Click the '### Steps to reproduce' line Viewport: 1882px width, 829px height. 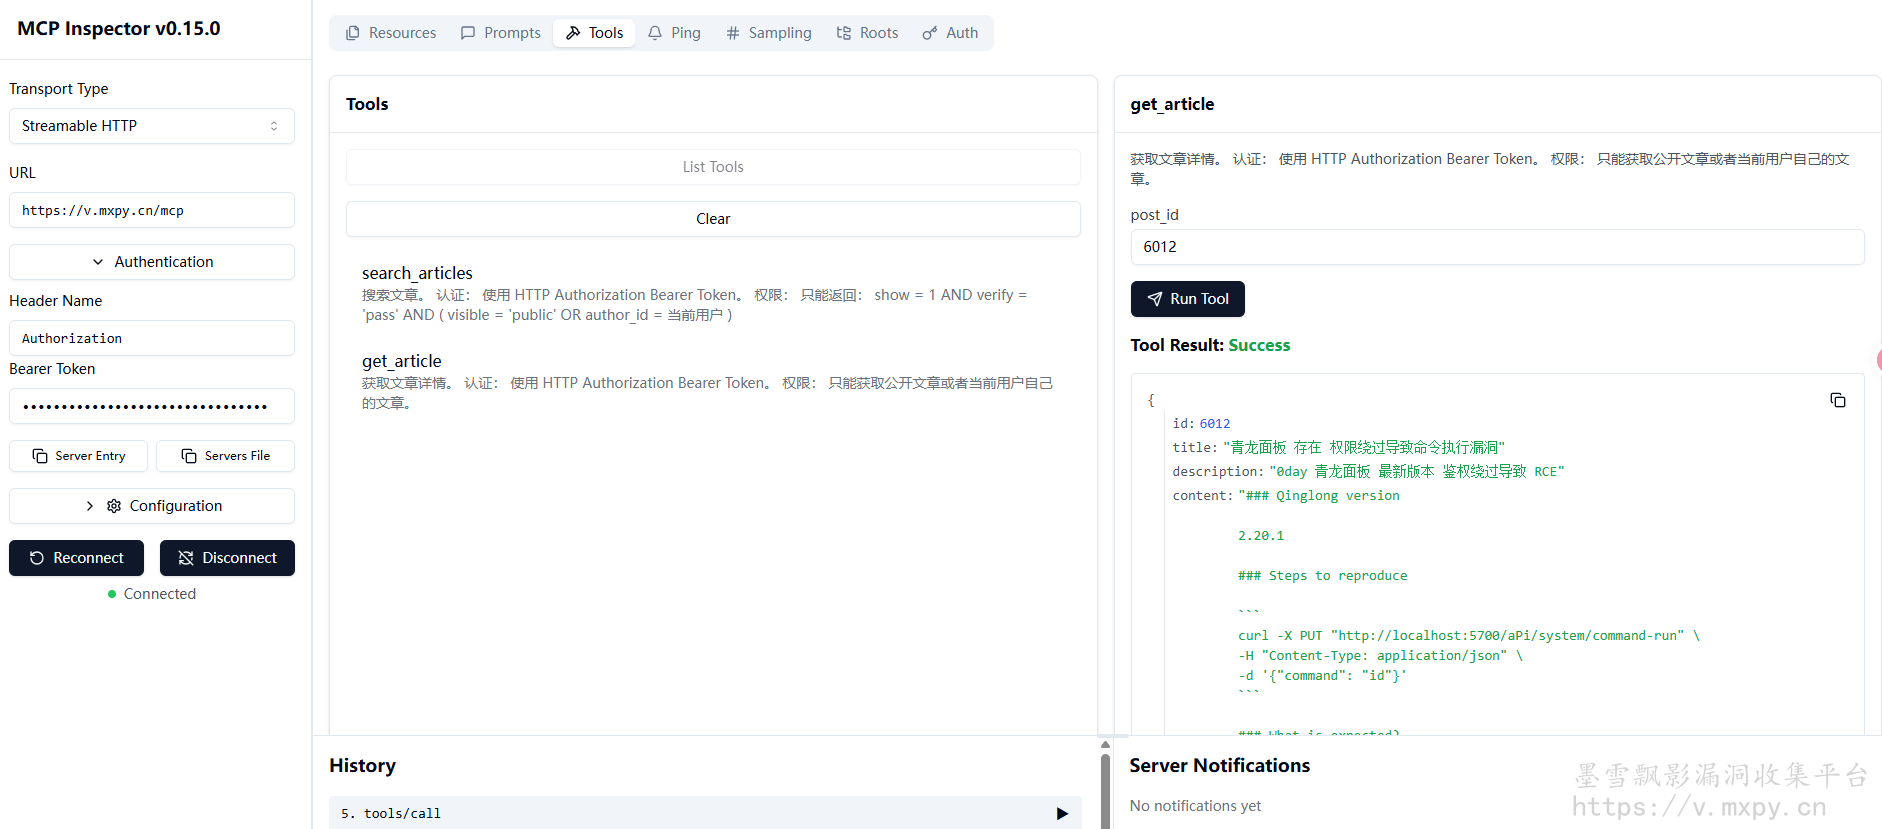[x=1322, y=576]
